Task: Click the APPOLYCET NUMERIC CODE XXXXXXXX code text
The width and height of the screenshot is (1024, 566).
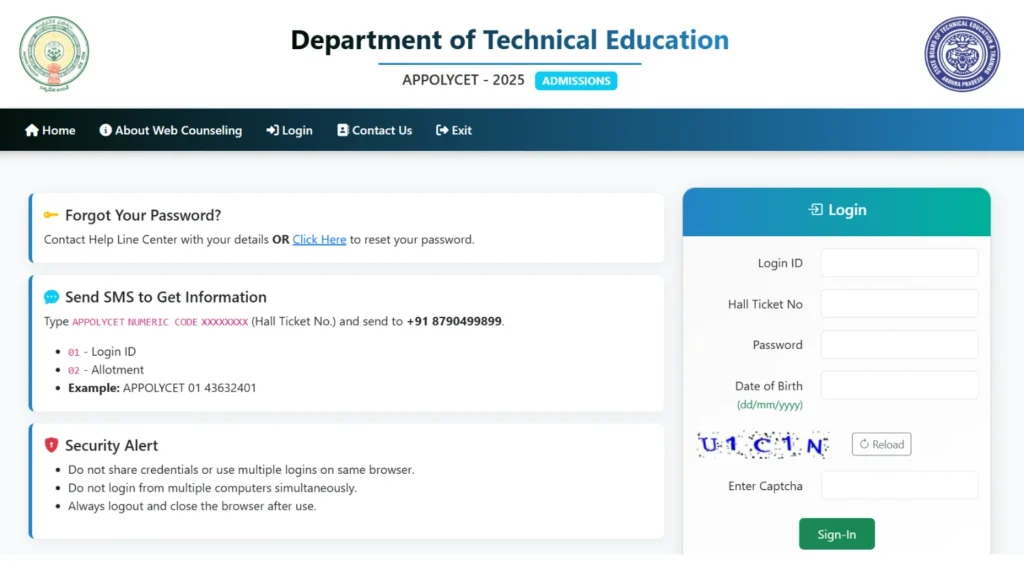Action: click(160, 322)
